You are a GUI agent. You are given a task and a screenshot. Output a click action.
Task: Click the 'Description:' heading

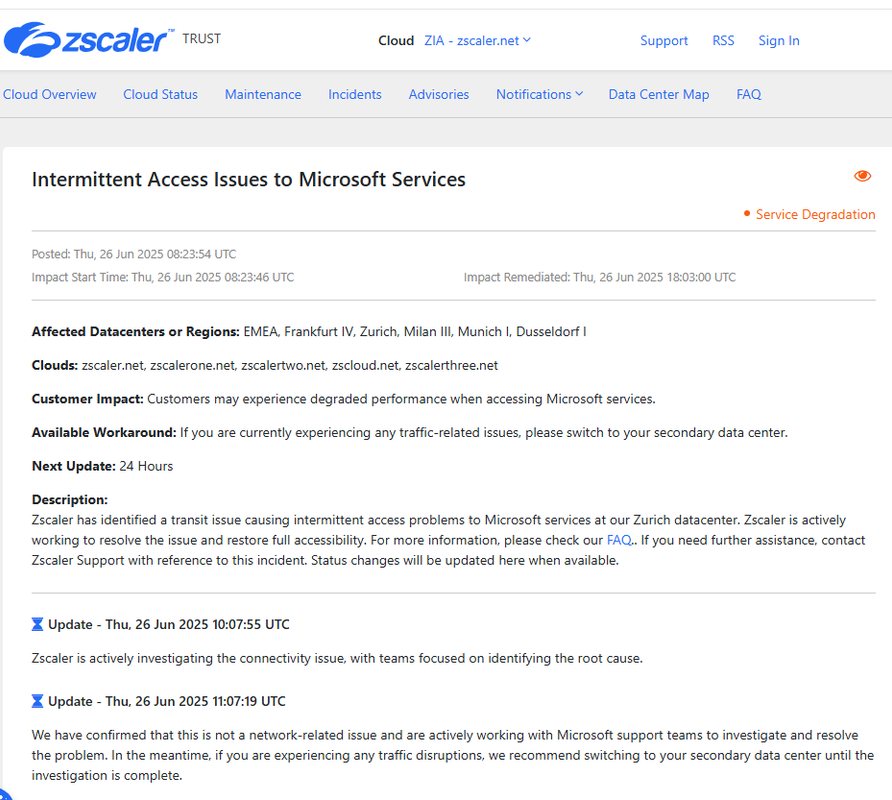click(69, 500)
